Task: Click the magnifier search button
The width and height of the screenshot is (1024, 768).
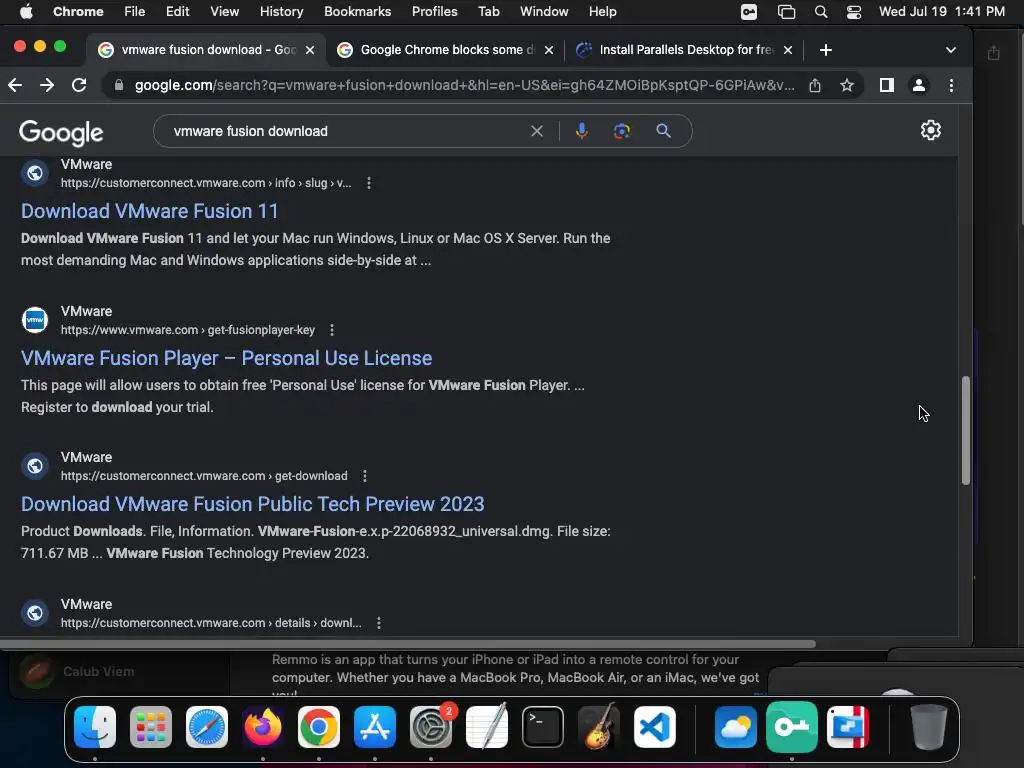Action: [664, 131]
